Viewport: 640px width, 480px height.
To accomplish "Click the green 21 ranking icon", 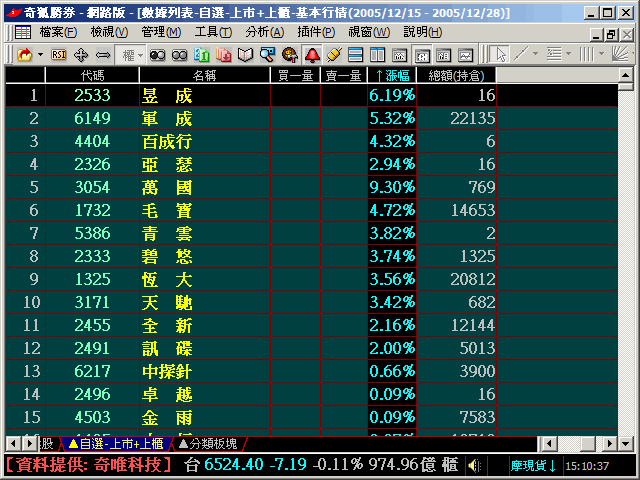I will click(202, 55).
